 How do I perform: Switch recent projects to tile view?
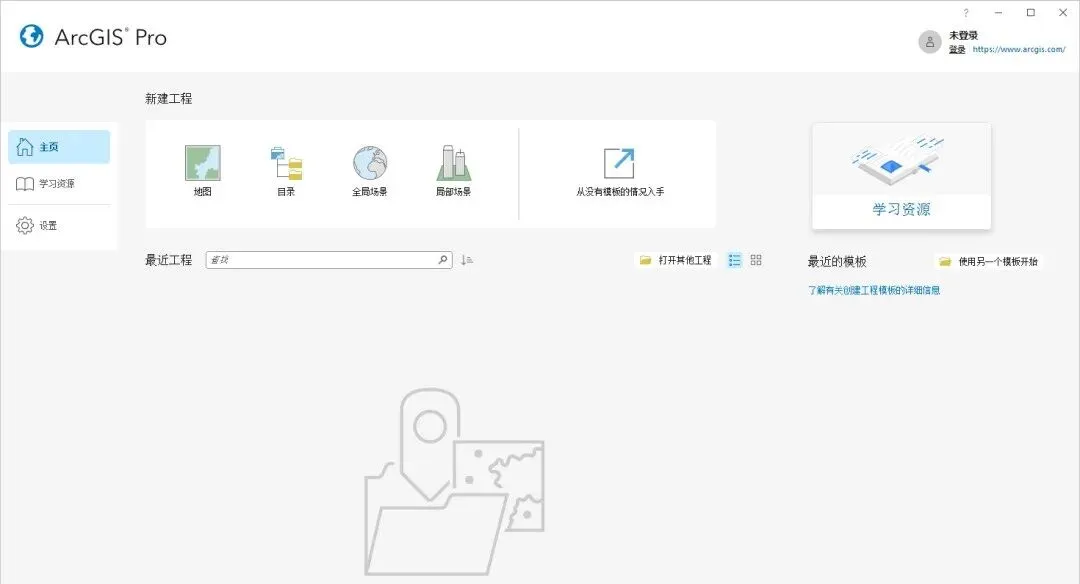pos(756,260)
